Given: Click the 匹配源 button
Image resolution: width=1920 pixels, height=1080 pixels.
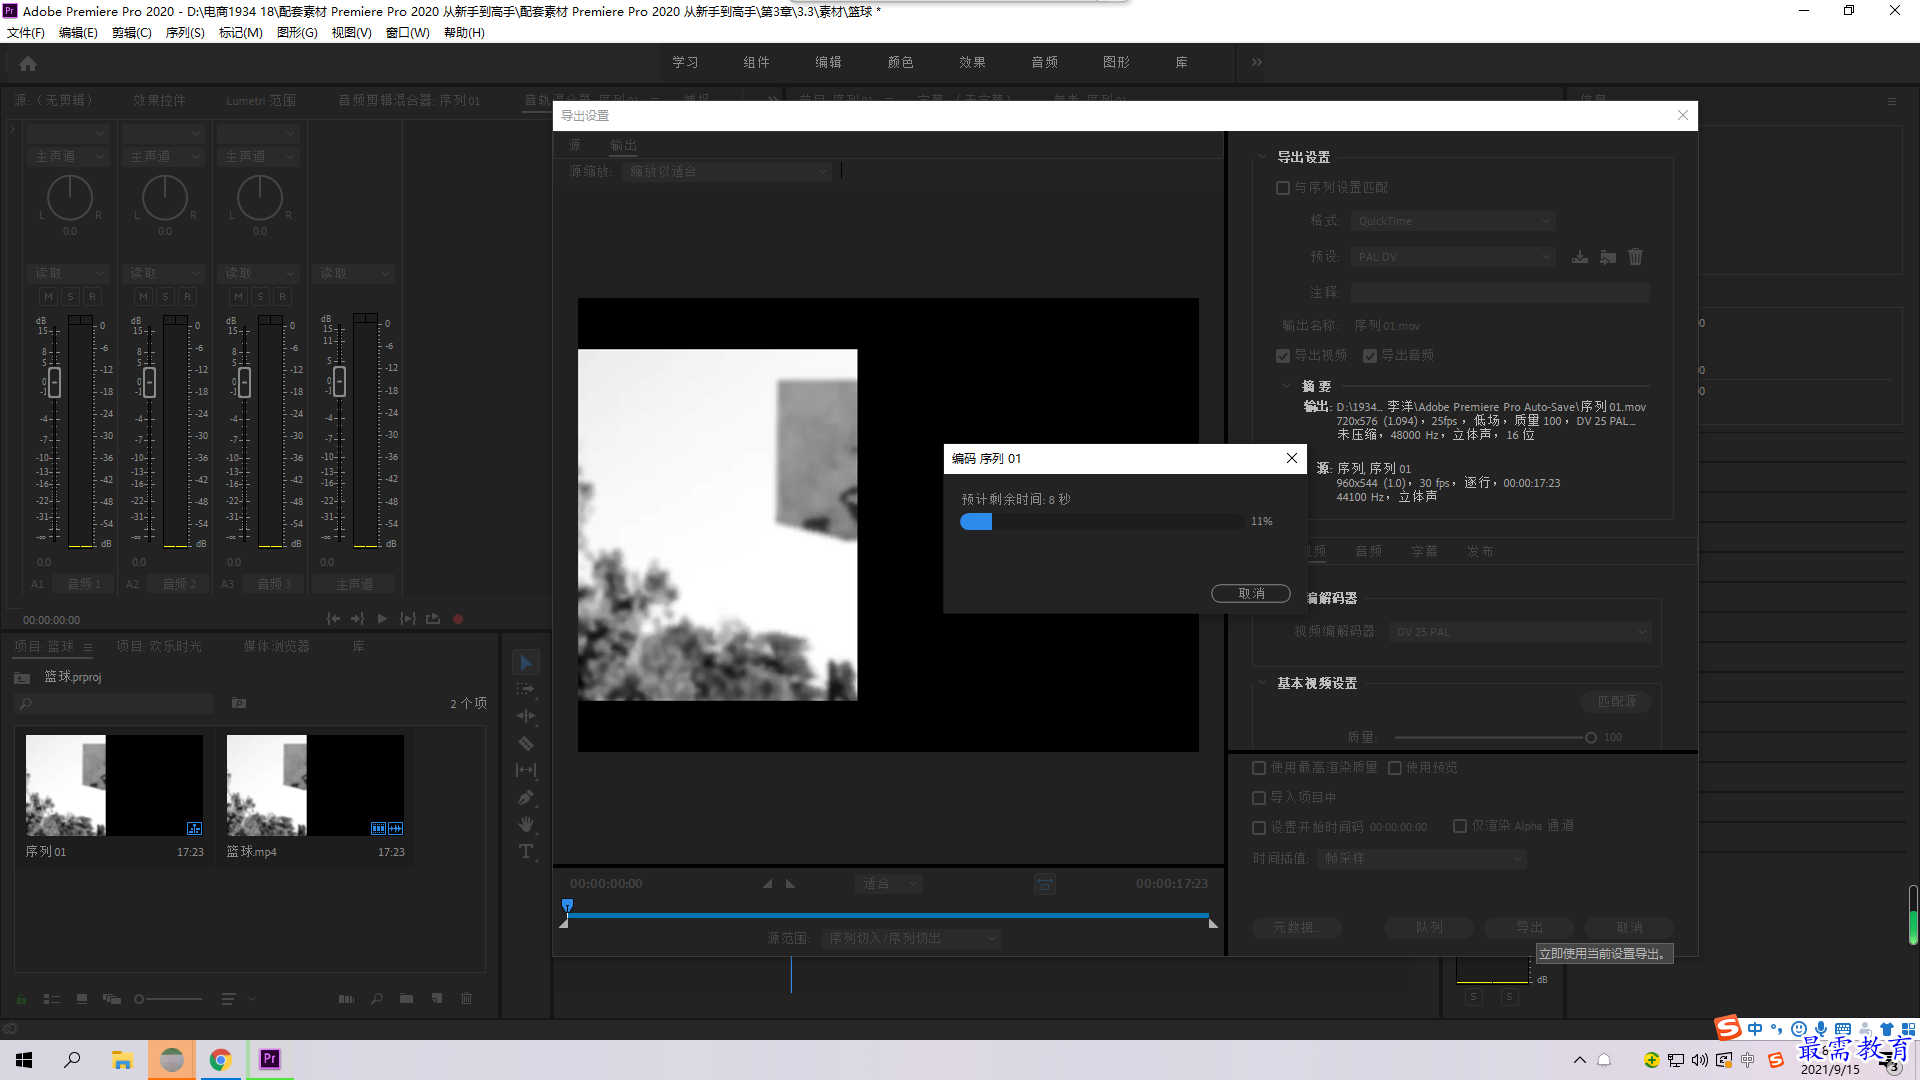Looking at the screenshot, I should [x=1617, y=702].
